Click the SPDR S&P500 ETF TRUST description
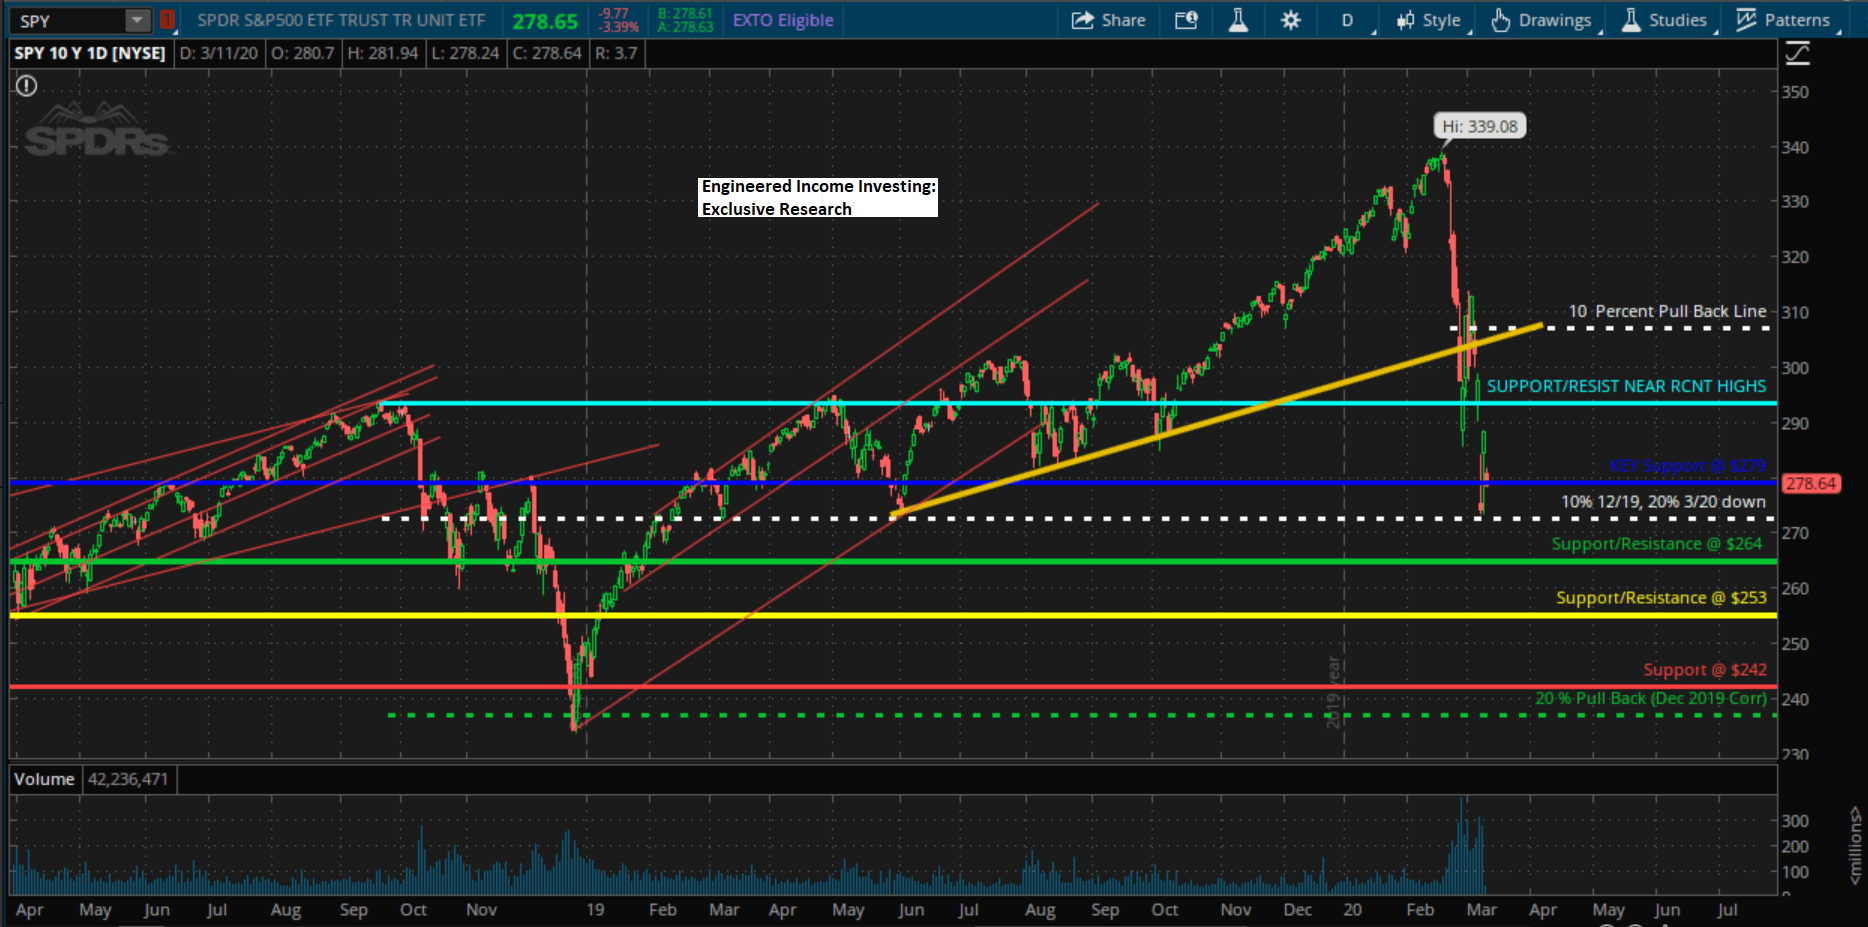The image size is (1868, 927). coord(341,20)
